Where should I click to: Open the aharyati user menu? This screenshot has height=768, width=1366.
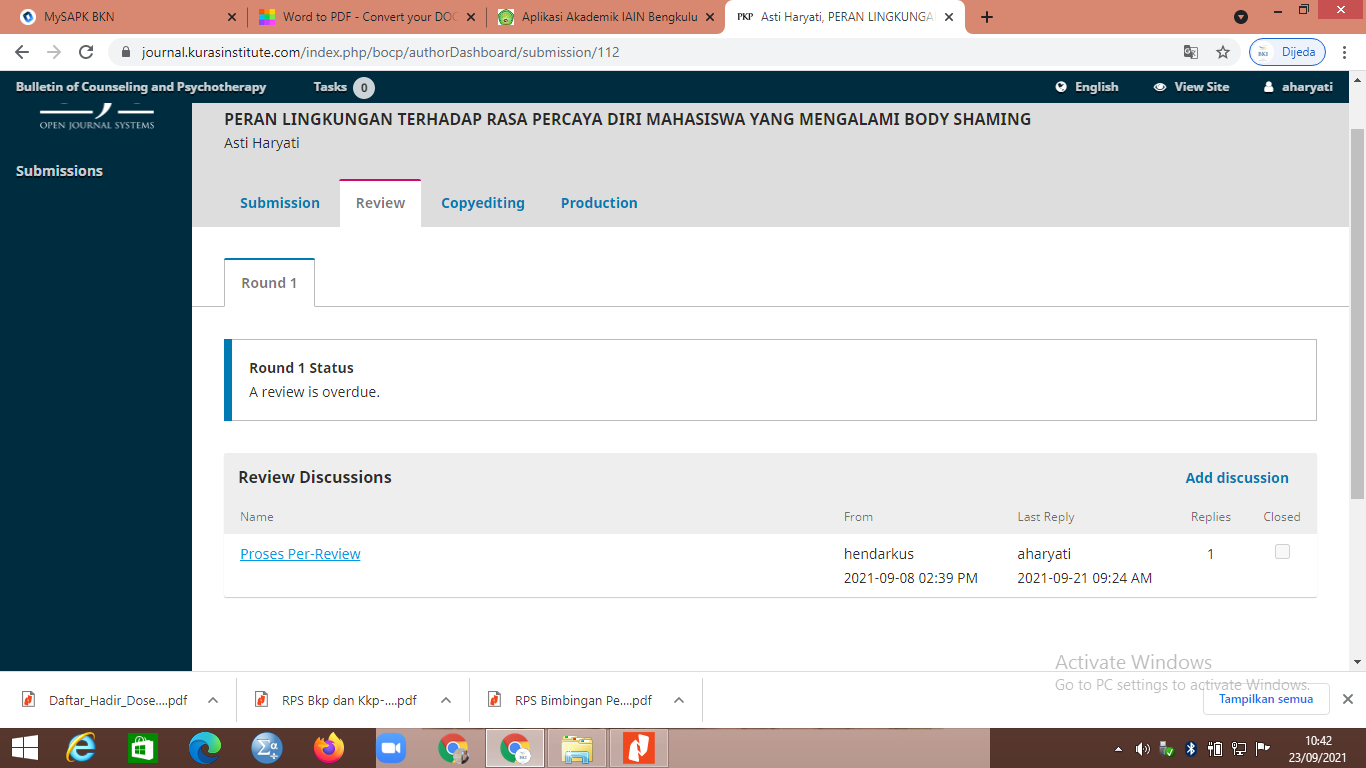[x=1298, y=87]
